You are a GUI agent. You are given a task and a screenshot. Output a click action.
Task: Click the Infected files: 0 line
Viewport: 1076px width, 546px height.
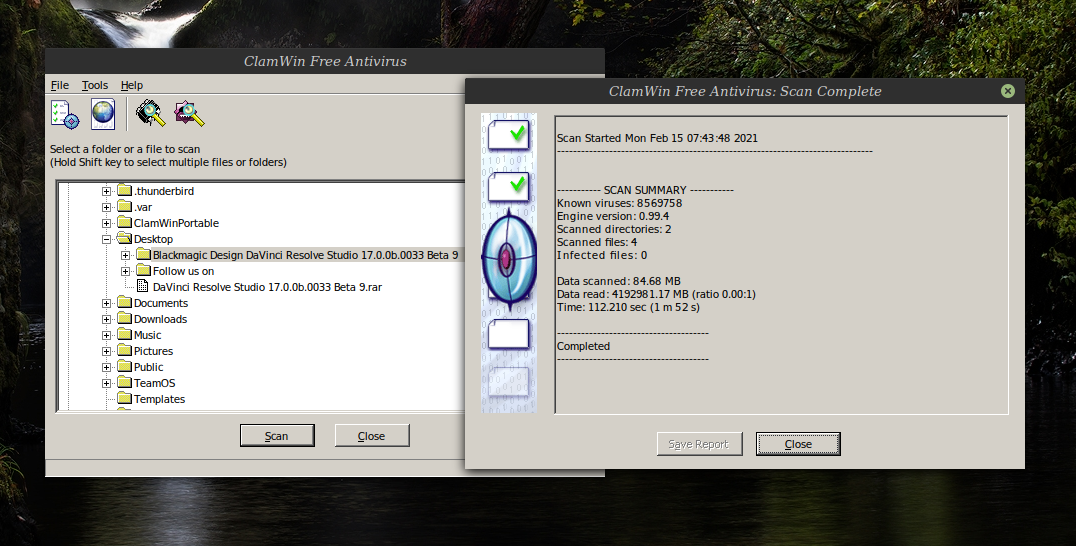click(602, 255)
